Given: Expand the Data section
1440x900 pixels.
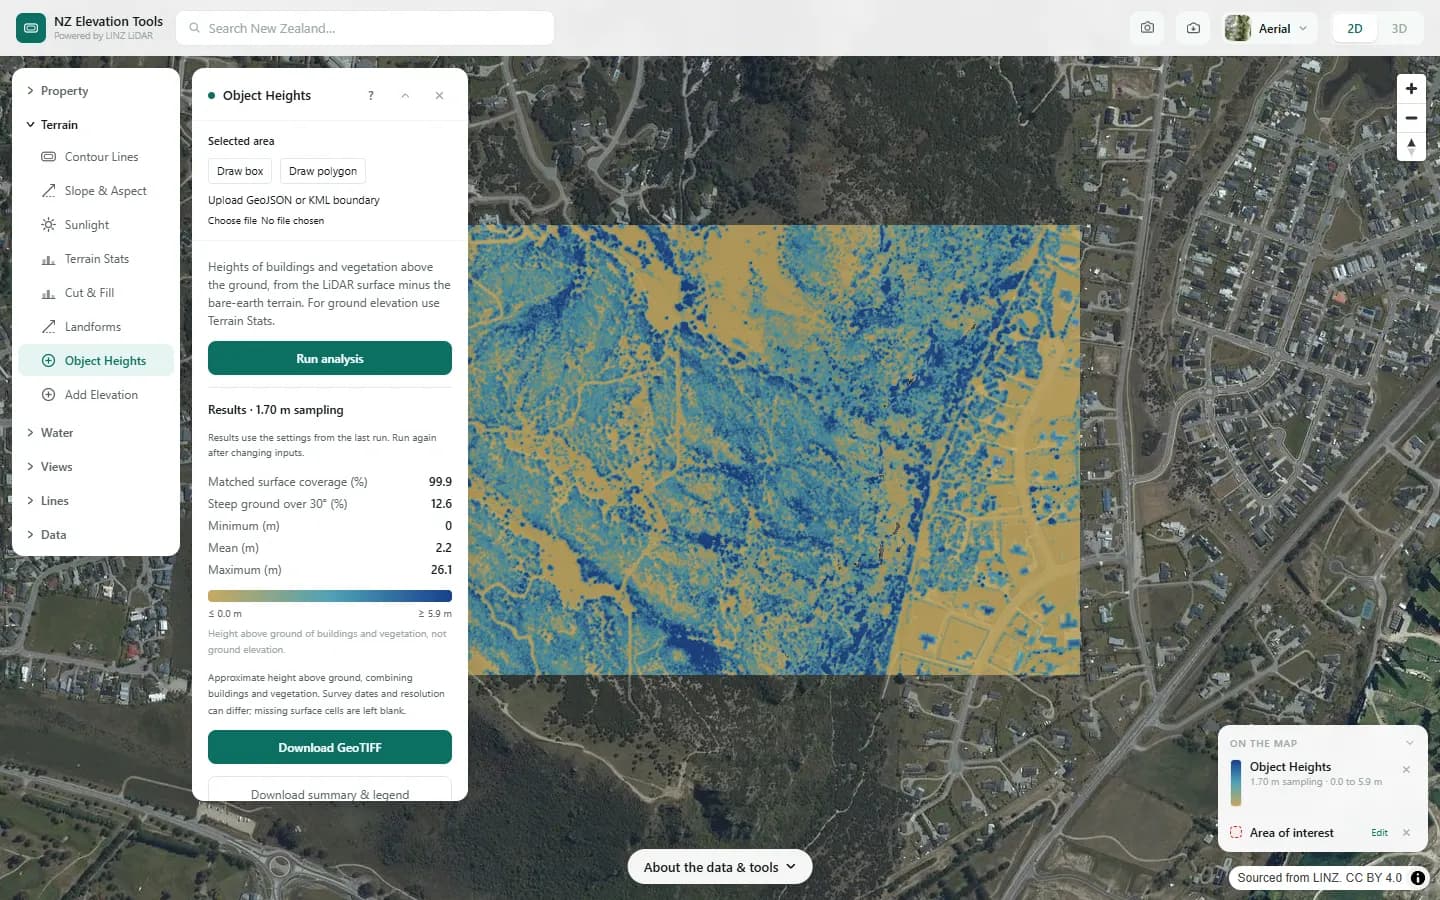Looking at the screenshot, I should [96, 535].
